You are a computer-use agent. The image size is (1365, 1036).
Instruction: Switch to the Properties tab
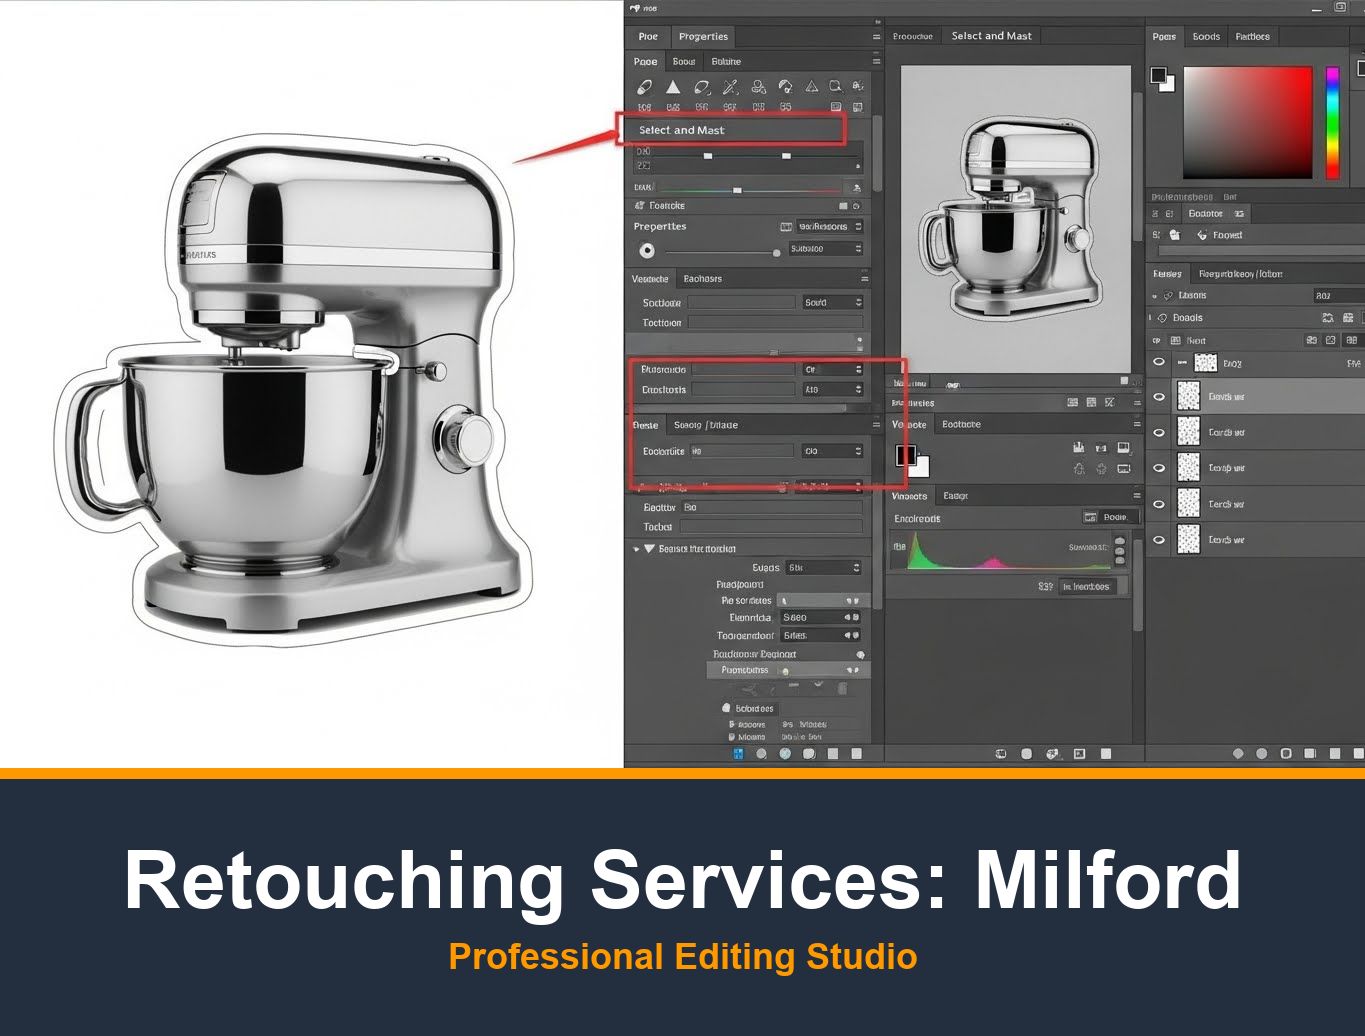pos(703,36)
